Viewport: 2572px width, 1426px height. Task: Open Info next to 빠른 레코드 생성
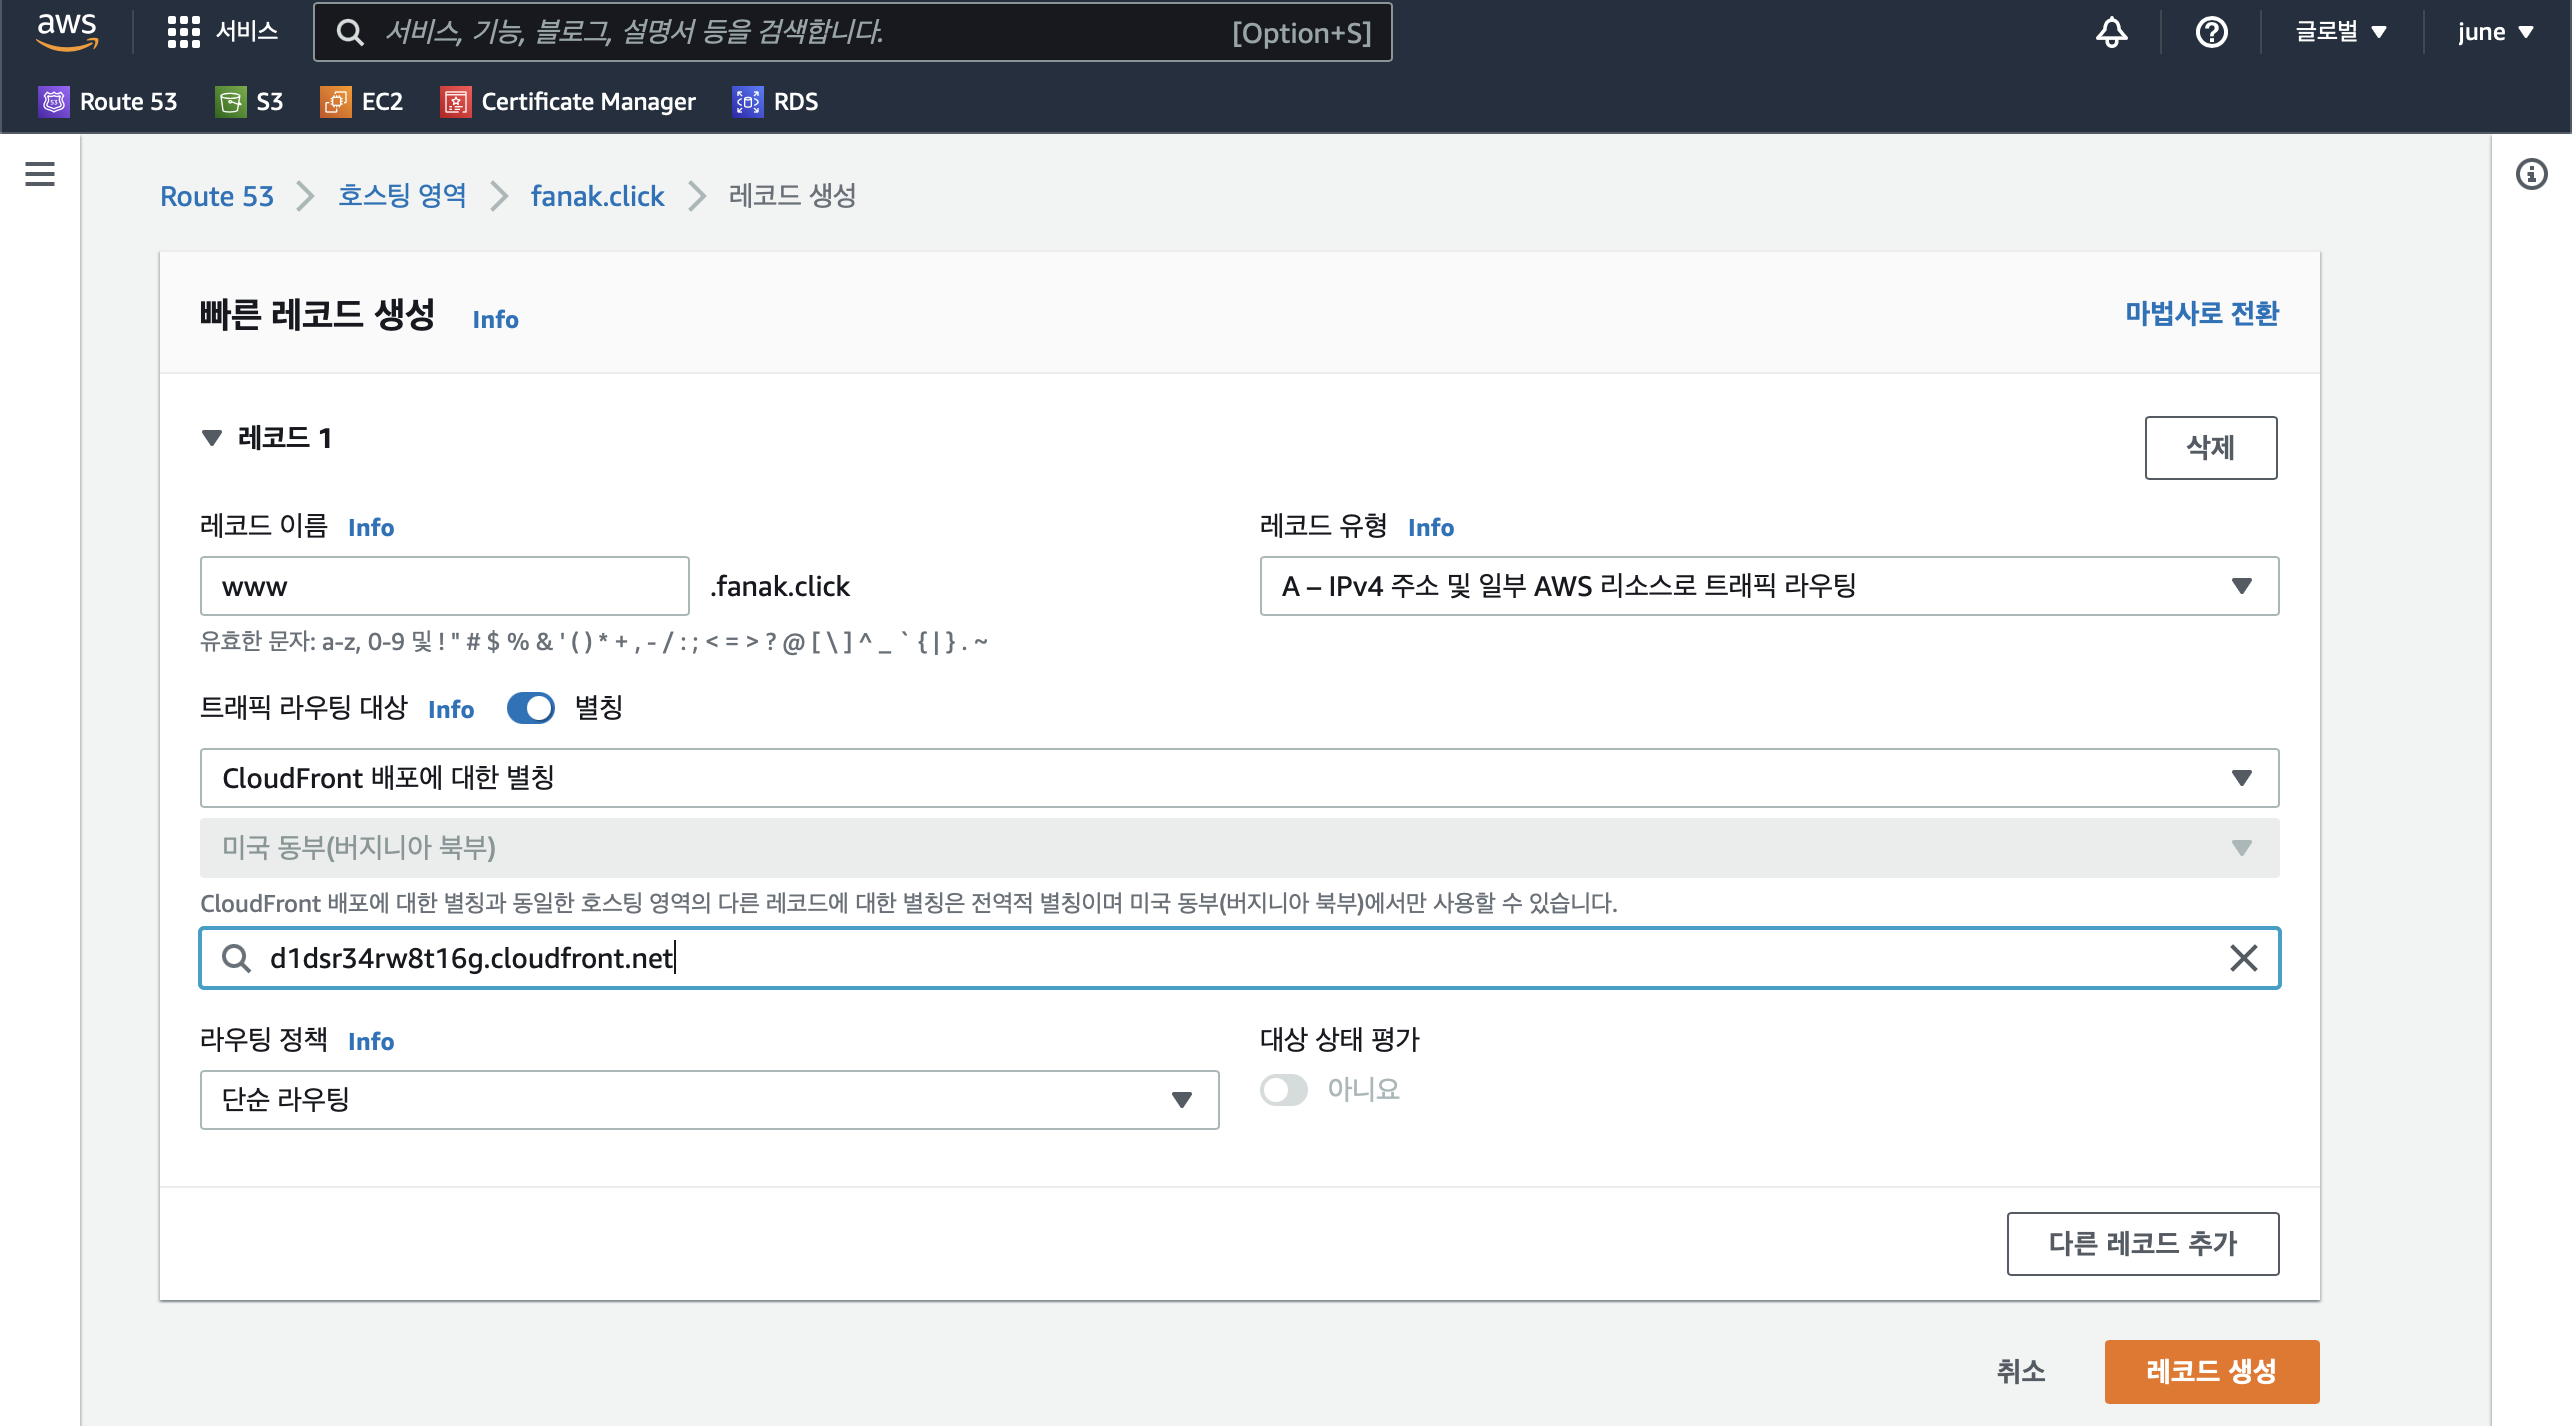tap(495, 320)
